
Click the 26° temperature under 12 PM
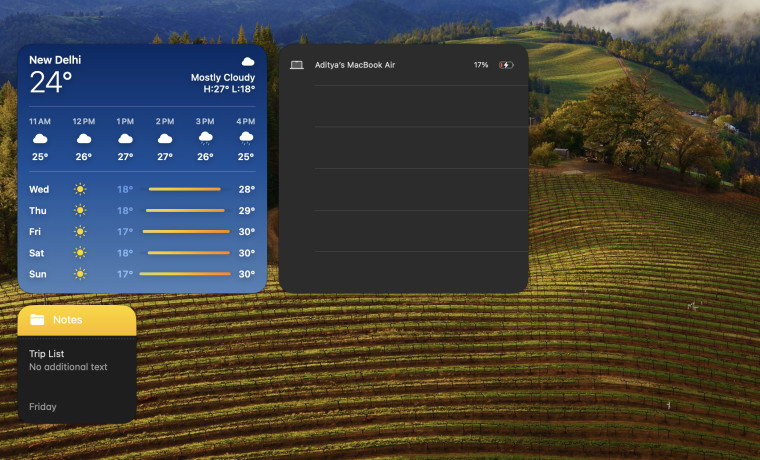pyautogui.click(x=84, y=157)
